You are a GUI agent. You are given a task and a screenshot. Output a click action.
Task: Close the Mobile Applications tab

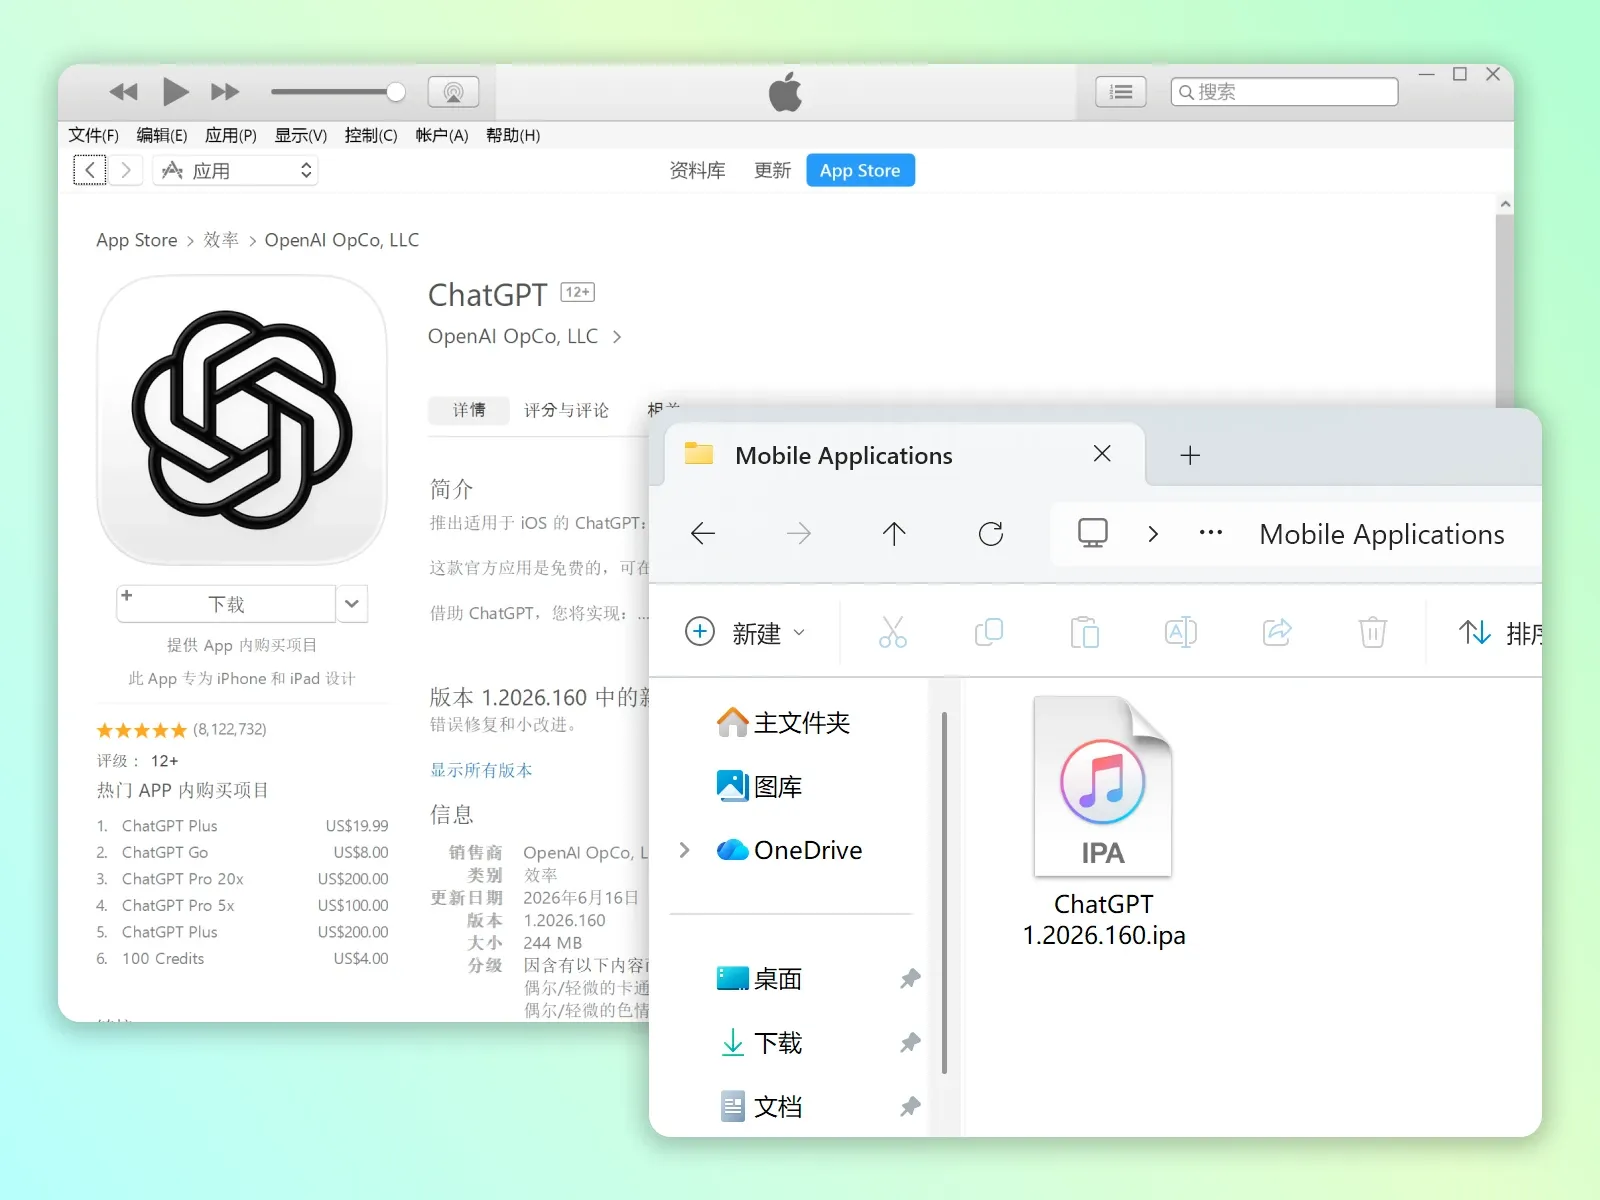tap(1102, 454)
